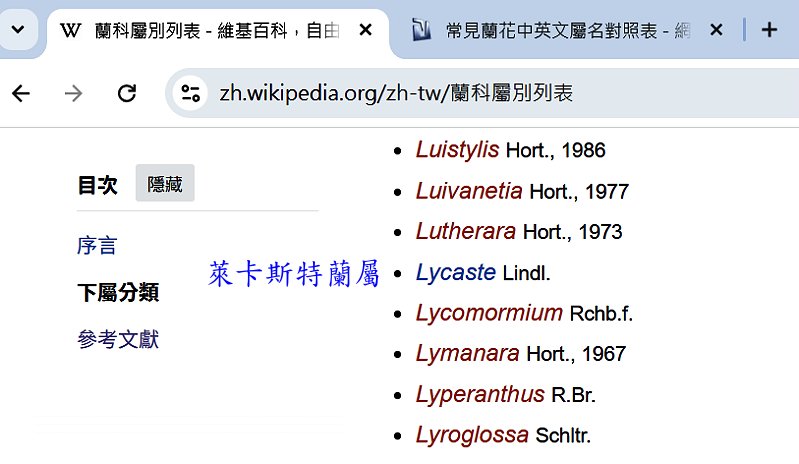799x464 pixels.
Task: Expand the tab search dropdown arrow
Action: coord(17,30)
